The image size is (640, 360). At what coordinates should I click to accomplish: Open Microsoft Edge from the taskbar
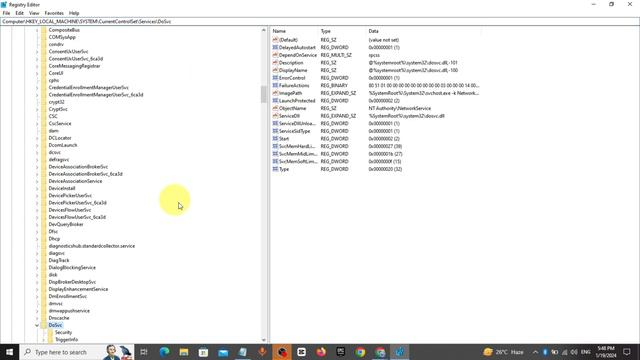click(x=164, y=352)
